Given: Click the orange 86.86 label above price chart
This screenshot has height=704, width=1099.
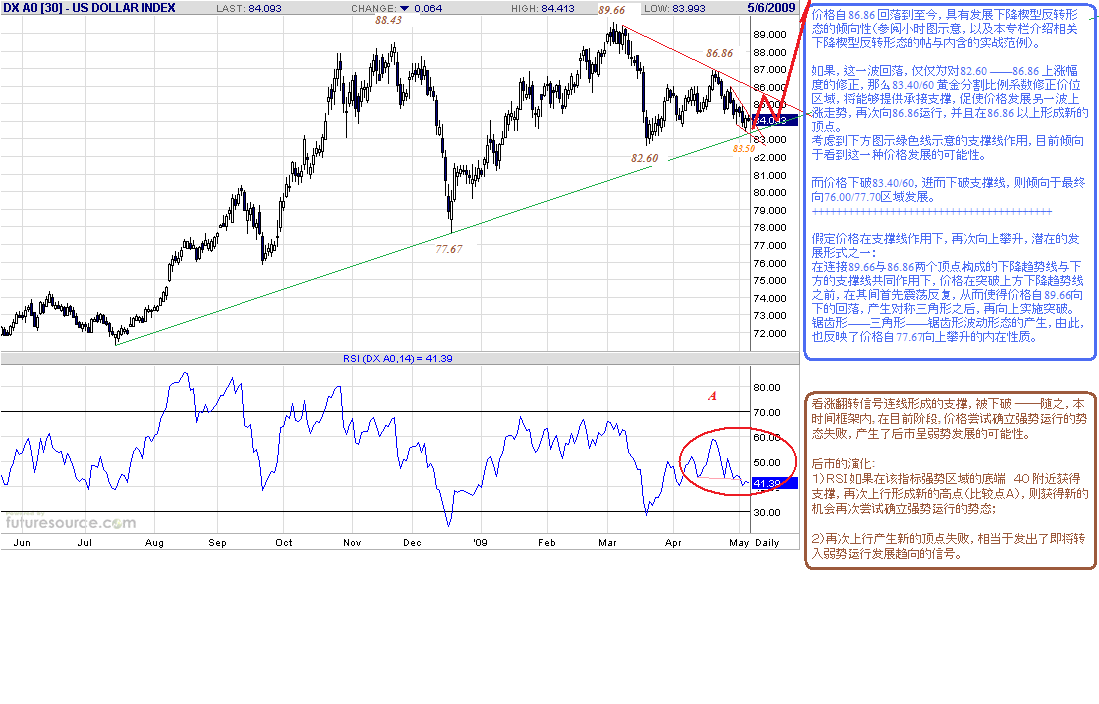Looking at the screenshot, I should click(719, 53).
